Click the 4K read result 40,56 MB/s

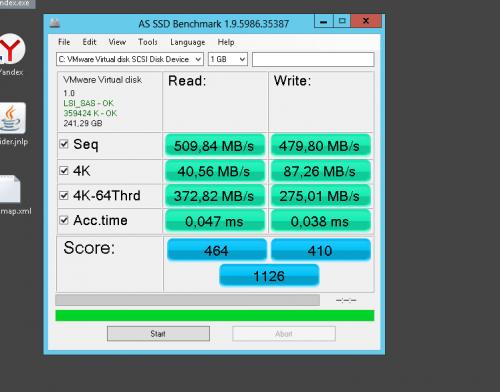click(x=215, y=171)
